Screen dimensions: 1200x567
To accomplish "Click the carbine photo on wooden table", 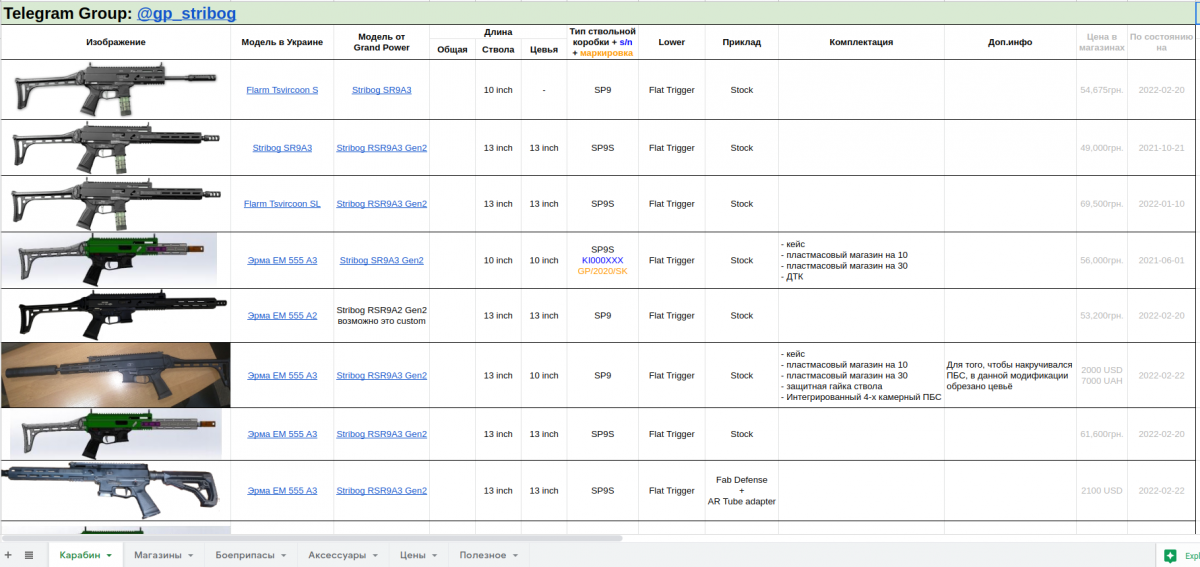I will coord(116,375).
